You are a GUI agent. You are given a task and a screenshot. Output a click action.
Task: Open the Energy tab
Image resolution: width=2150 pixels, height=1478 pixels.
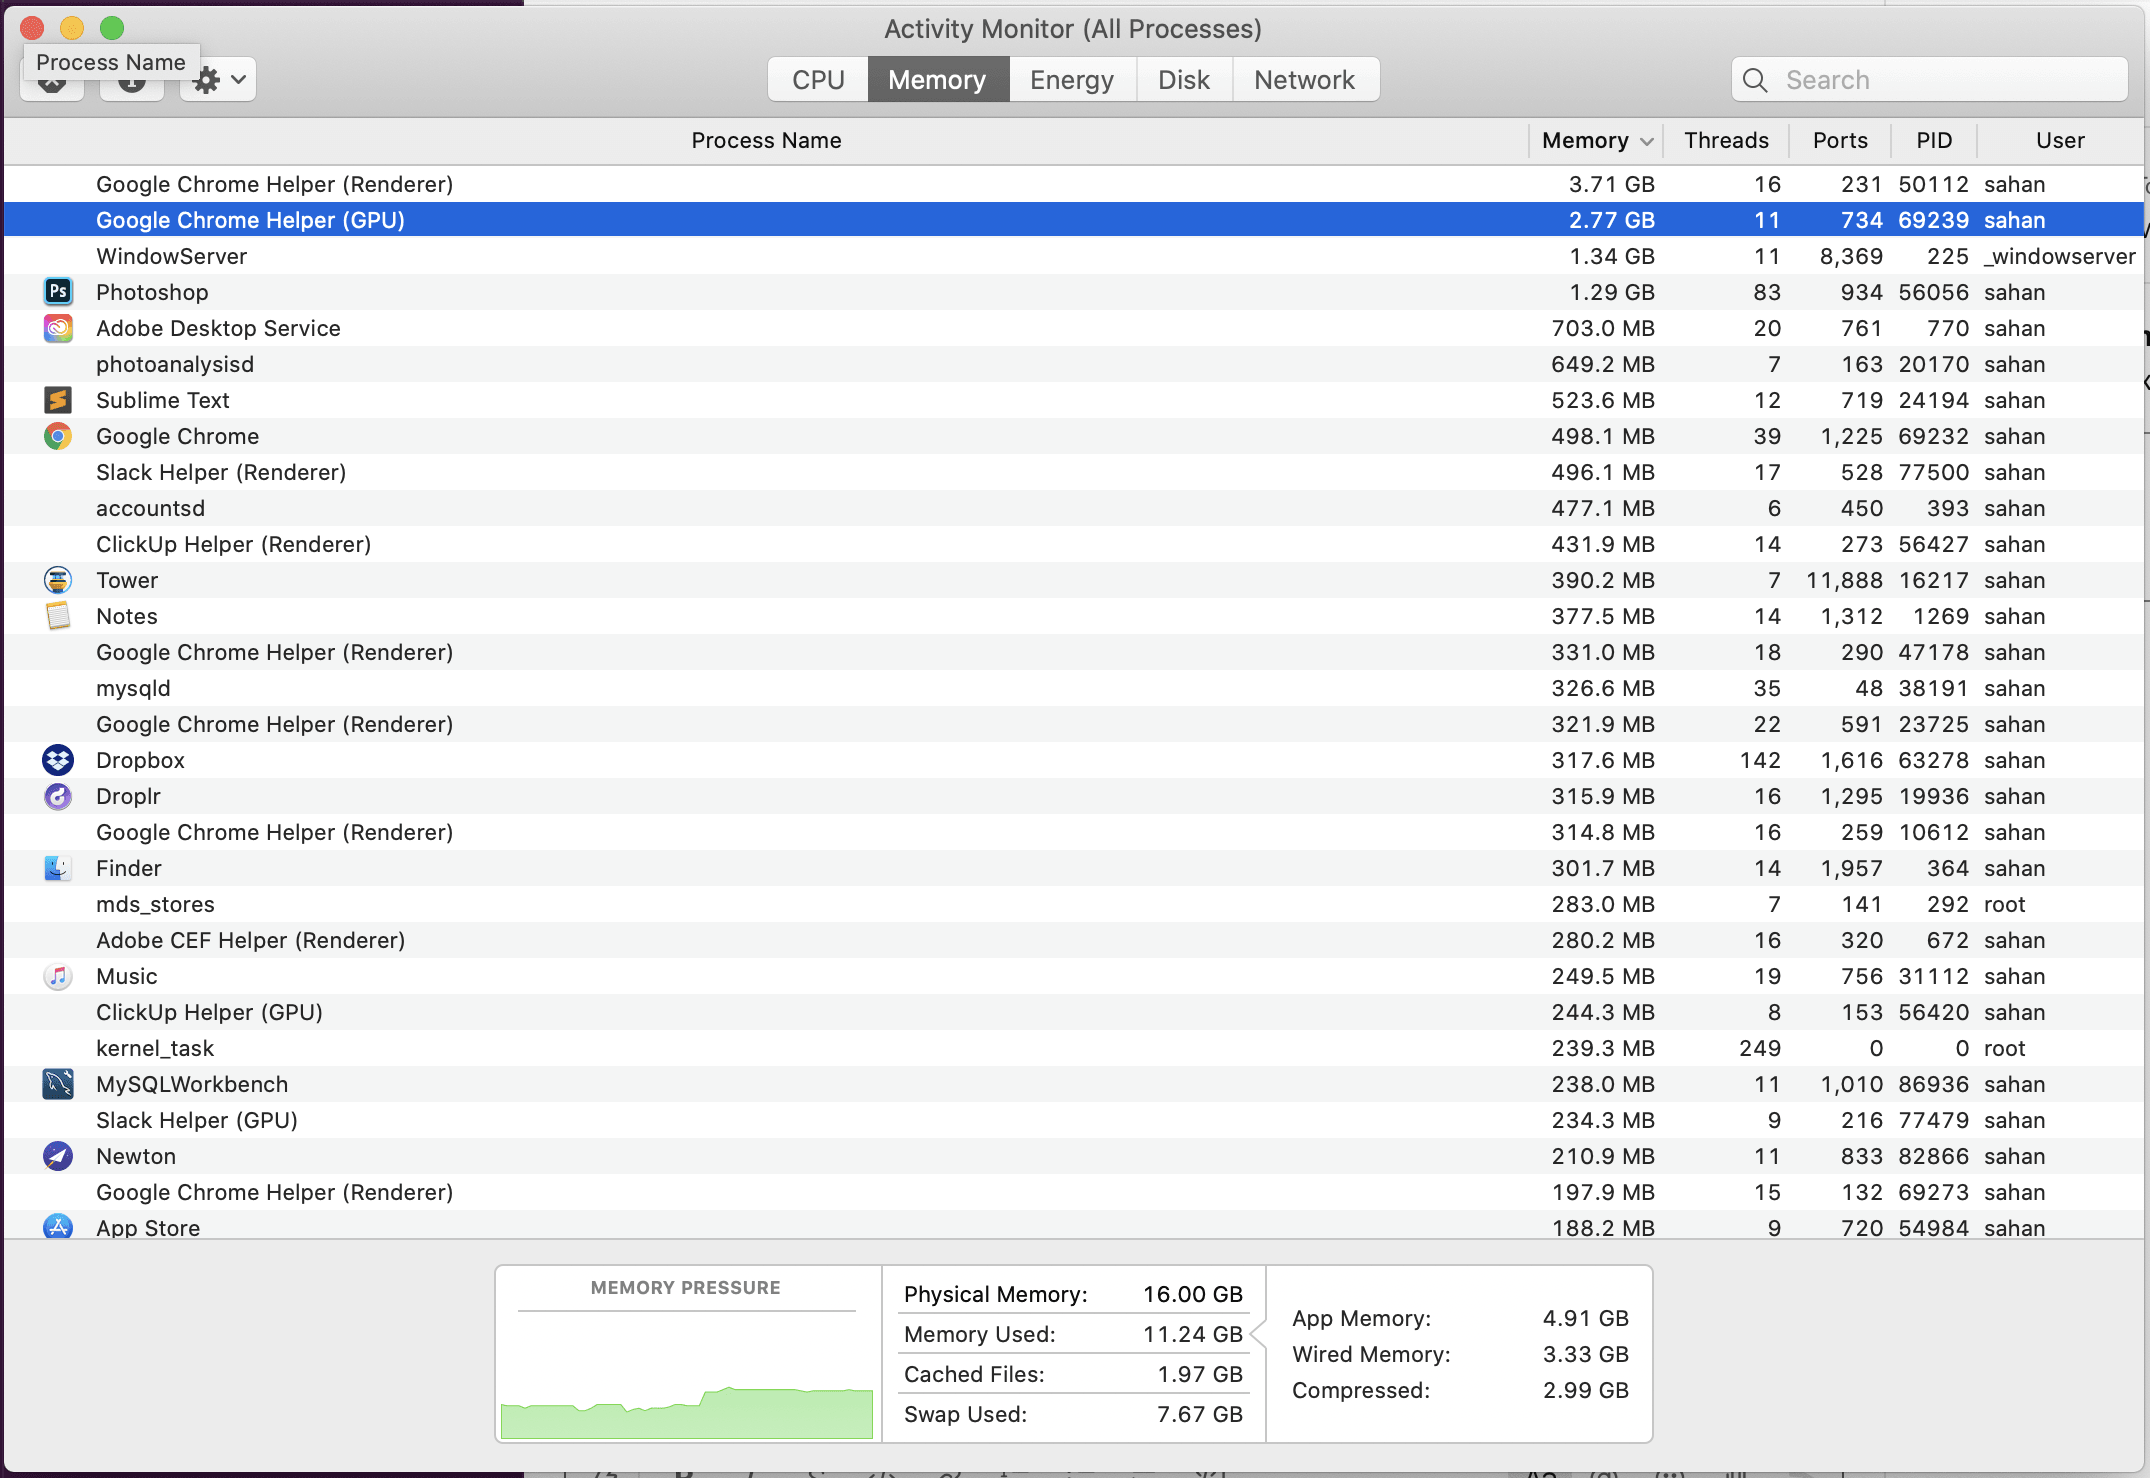1072,80
